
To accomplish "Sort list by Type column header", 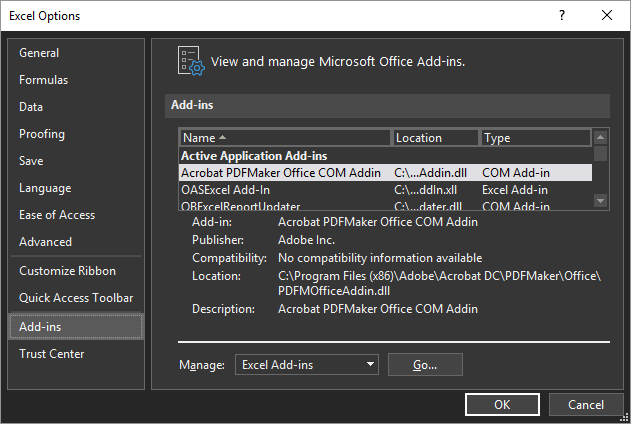I will (x=534, y=138).
